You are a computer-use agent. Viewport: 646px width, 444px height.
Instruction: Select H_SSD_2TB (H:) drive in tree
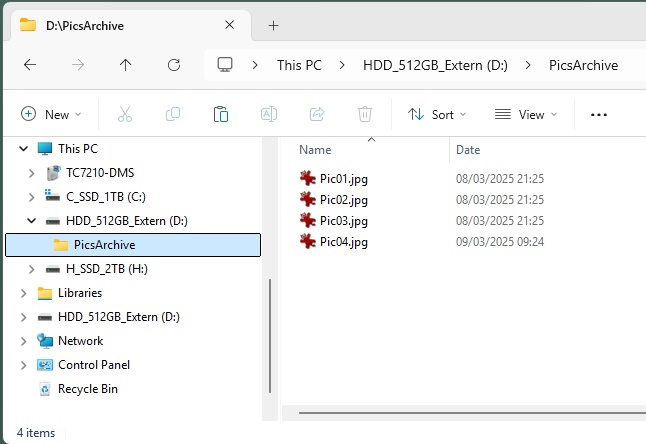[107, 269]
